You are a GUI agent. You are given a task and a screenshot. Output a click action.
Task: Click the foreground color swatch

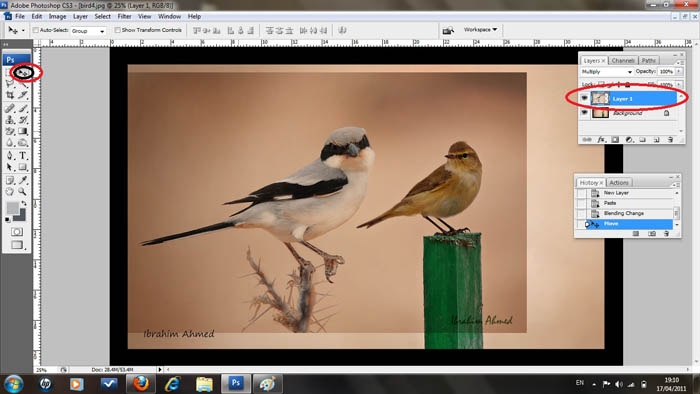13,208
